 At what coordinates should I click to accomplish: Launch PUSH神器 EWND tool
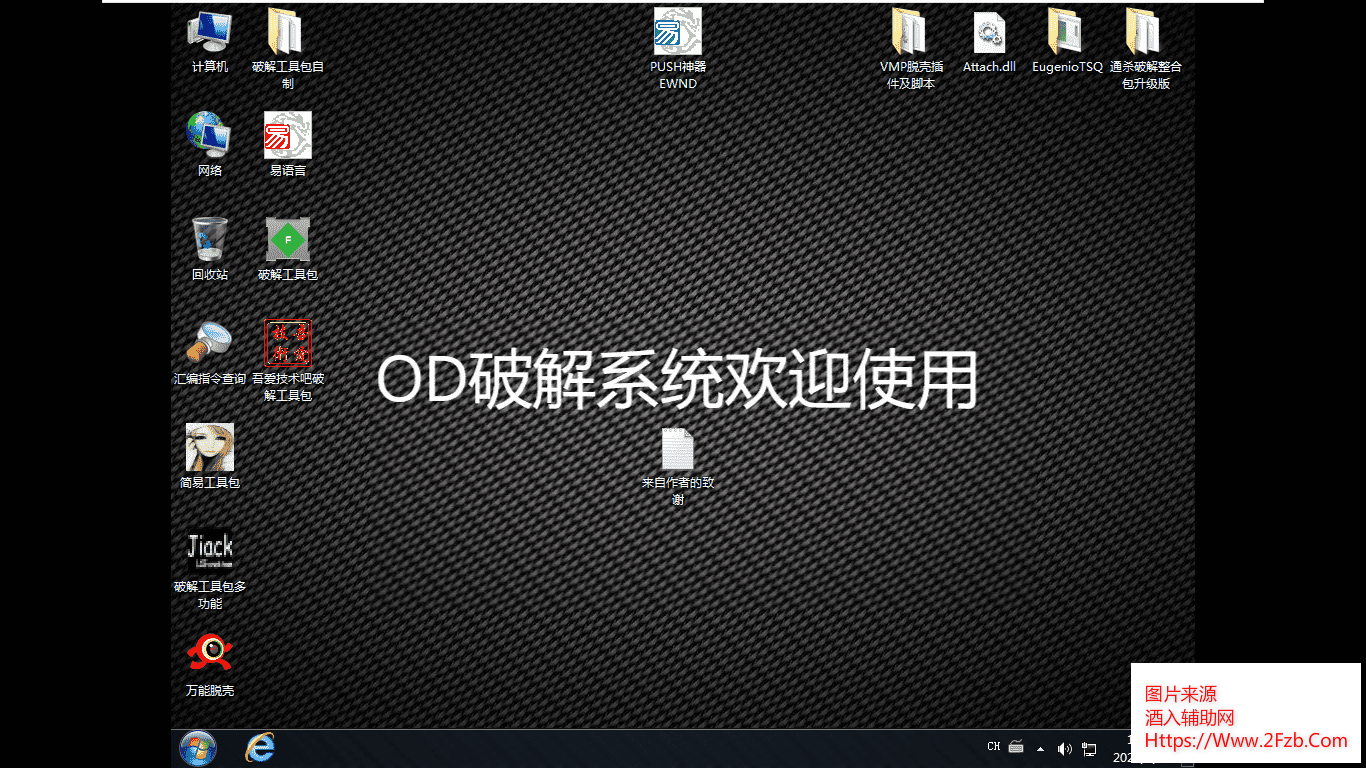(x=678, y=33)
